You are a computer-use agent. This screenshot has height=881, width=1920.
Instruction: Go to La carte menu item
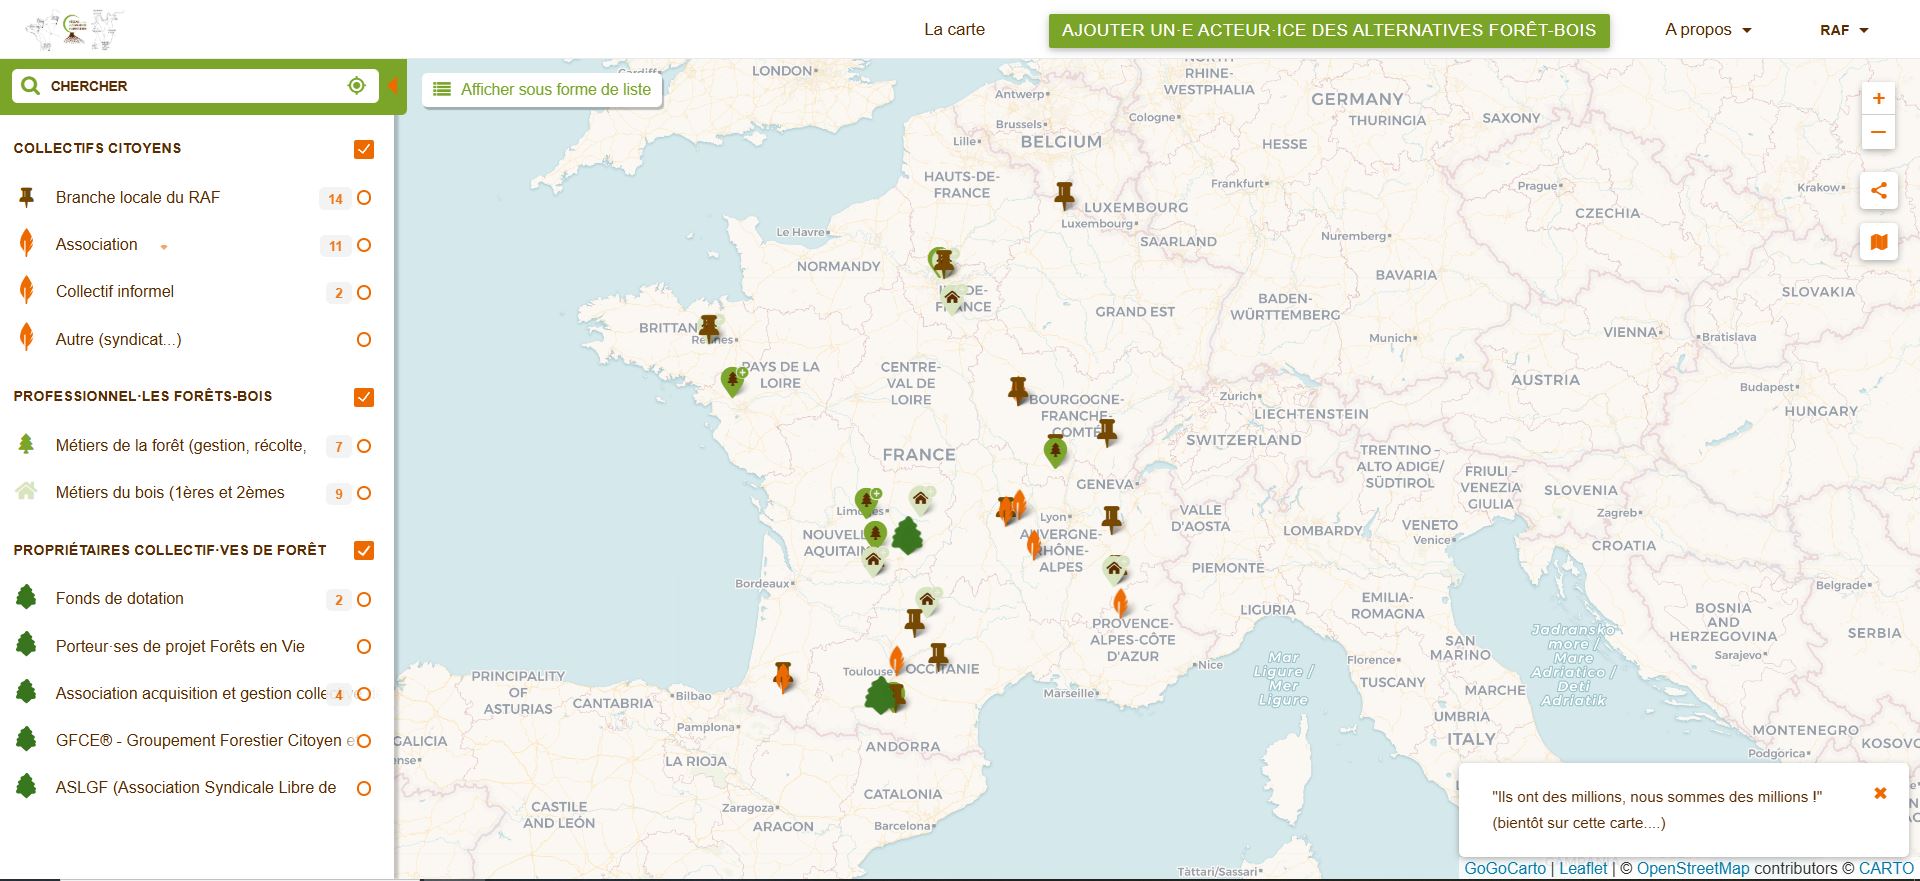[x=954, y=30]
